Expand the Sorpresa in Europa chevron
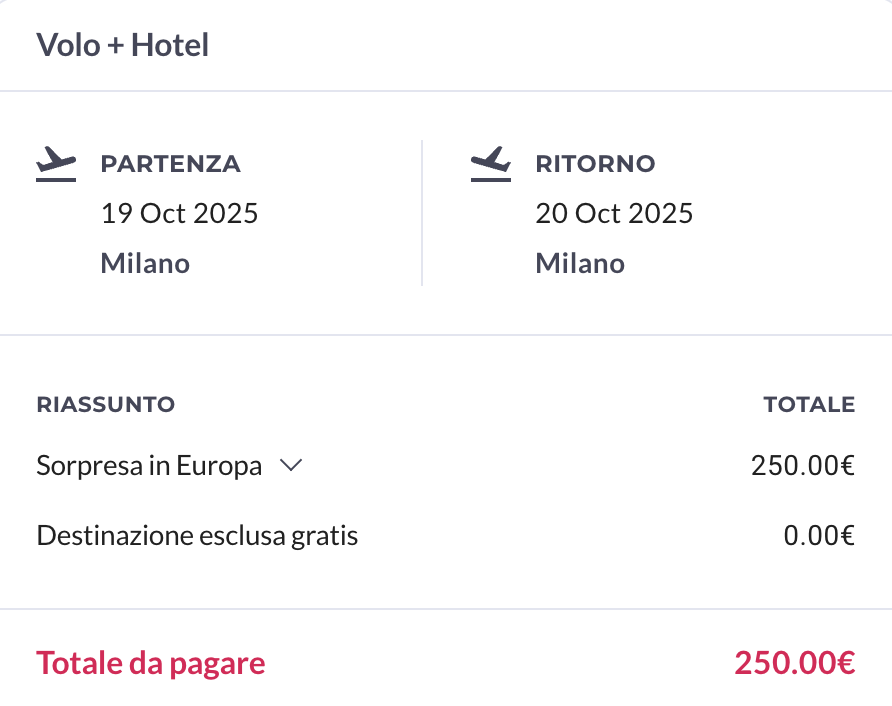This screenshot has height=706, width=892. (x=291, y=465)
